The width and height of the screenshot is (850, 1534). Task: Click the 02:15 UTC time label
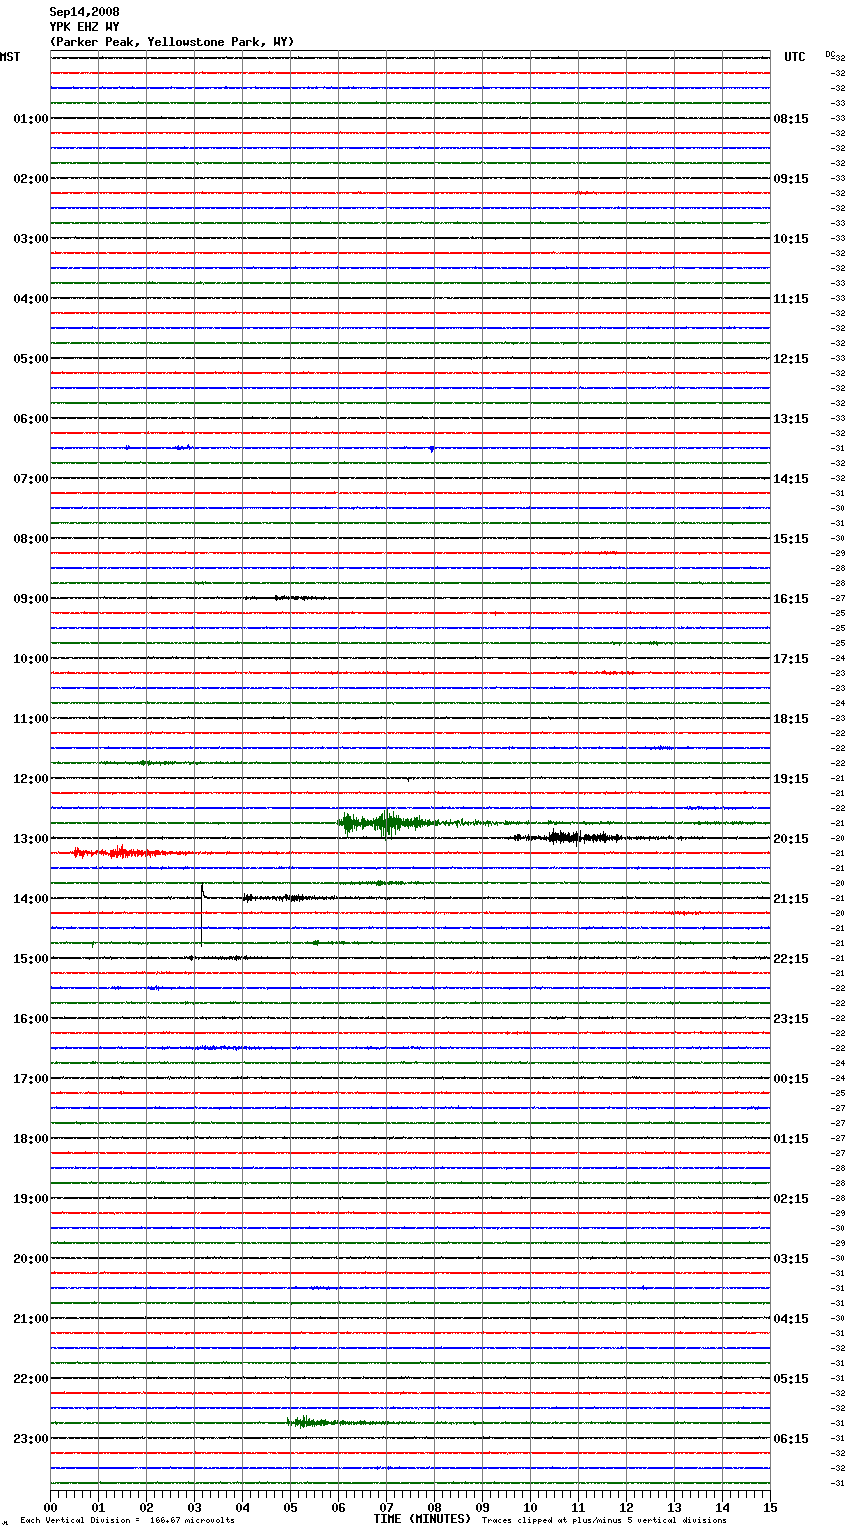tap(791, 1199)
